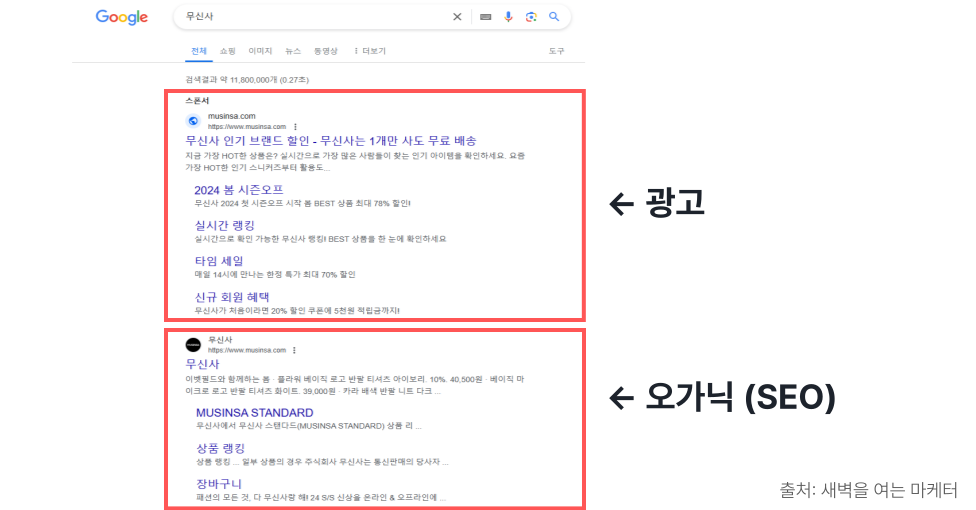The height and width of the screenshot is (510, 976).
Task: Click the sponsored https://www.musinsa.com URL text
Action: click(247, 126)
